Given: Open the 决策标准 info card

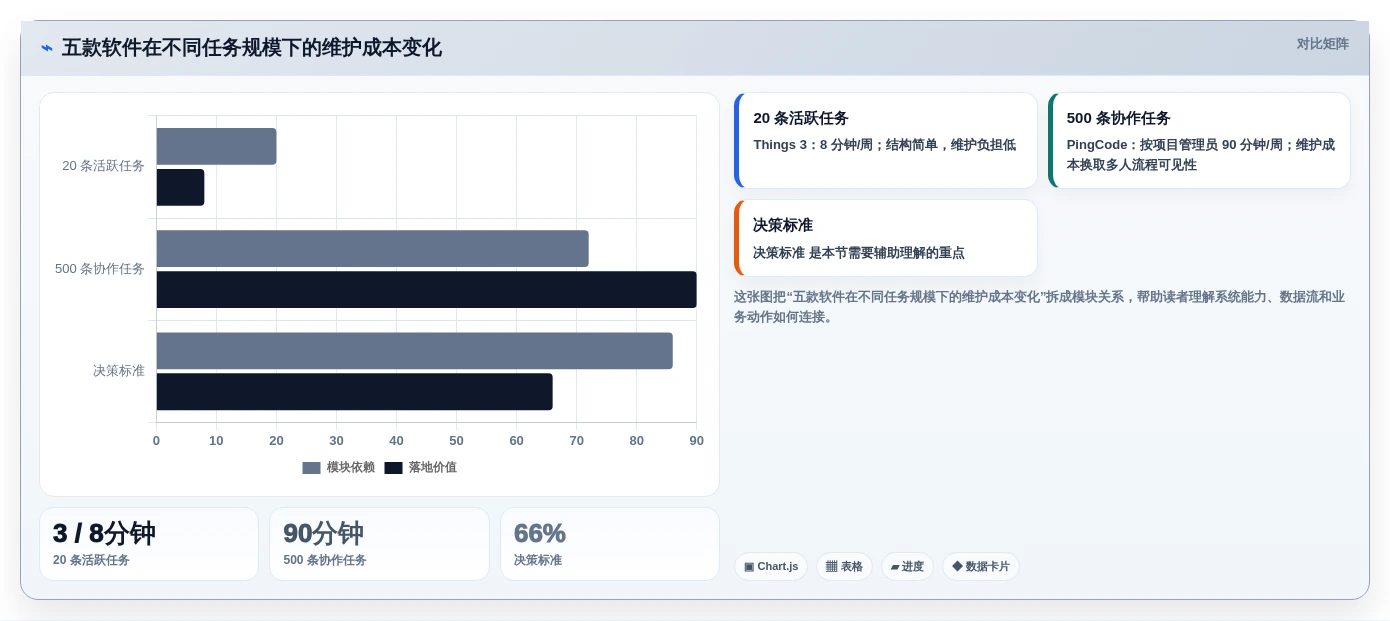Looking at the screenshot, I should [886, 238].
